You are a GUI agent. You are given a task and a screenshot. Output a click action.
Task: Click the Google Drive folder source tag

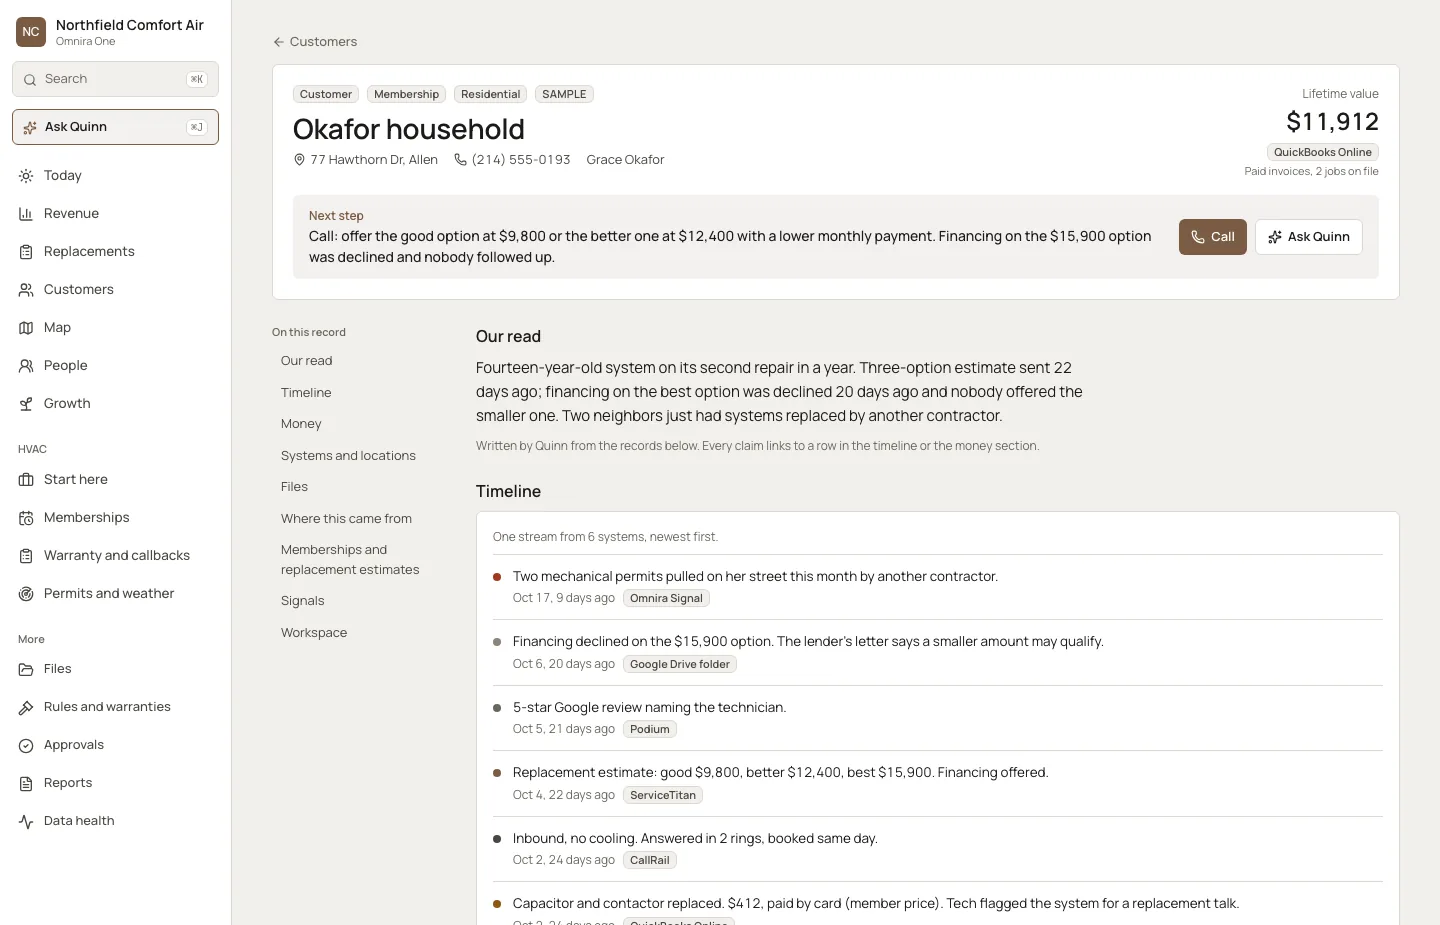(x=680, y=664)
